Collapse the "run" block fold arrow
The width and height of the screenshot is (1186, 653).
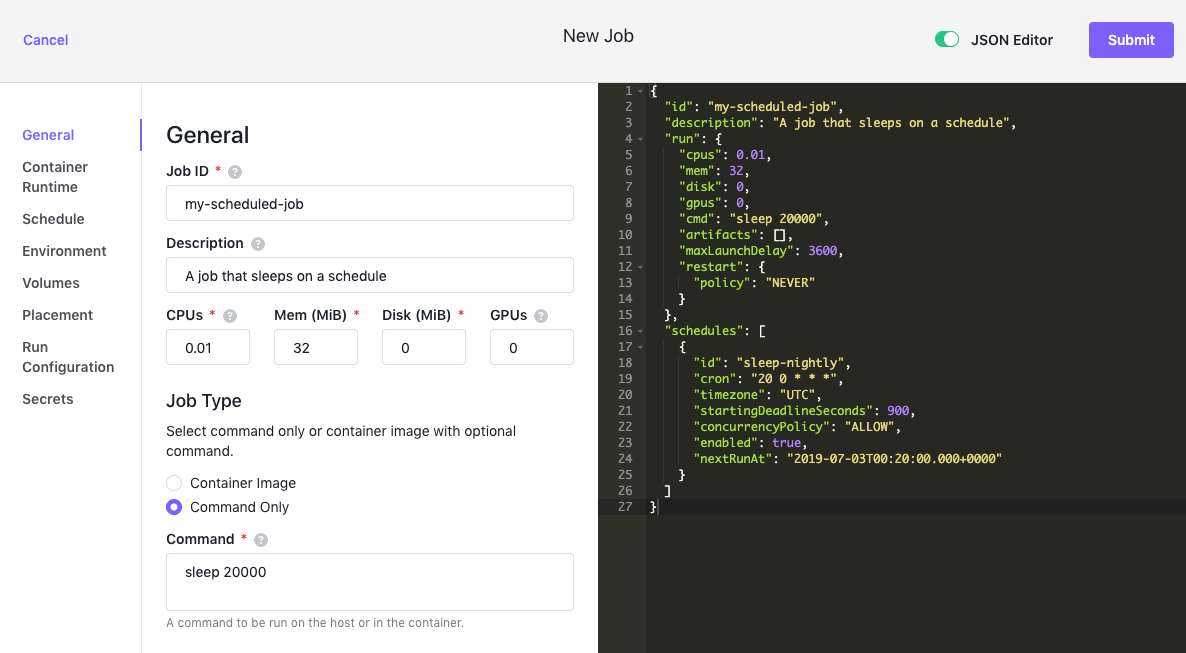(x=641, y=138)
